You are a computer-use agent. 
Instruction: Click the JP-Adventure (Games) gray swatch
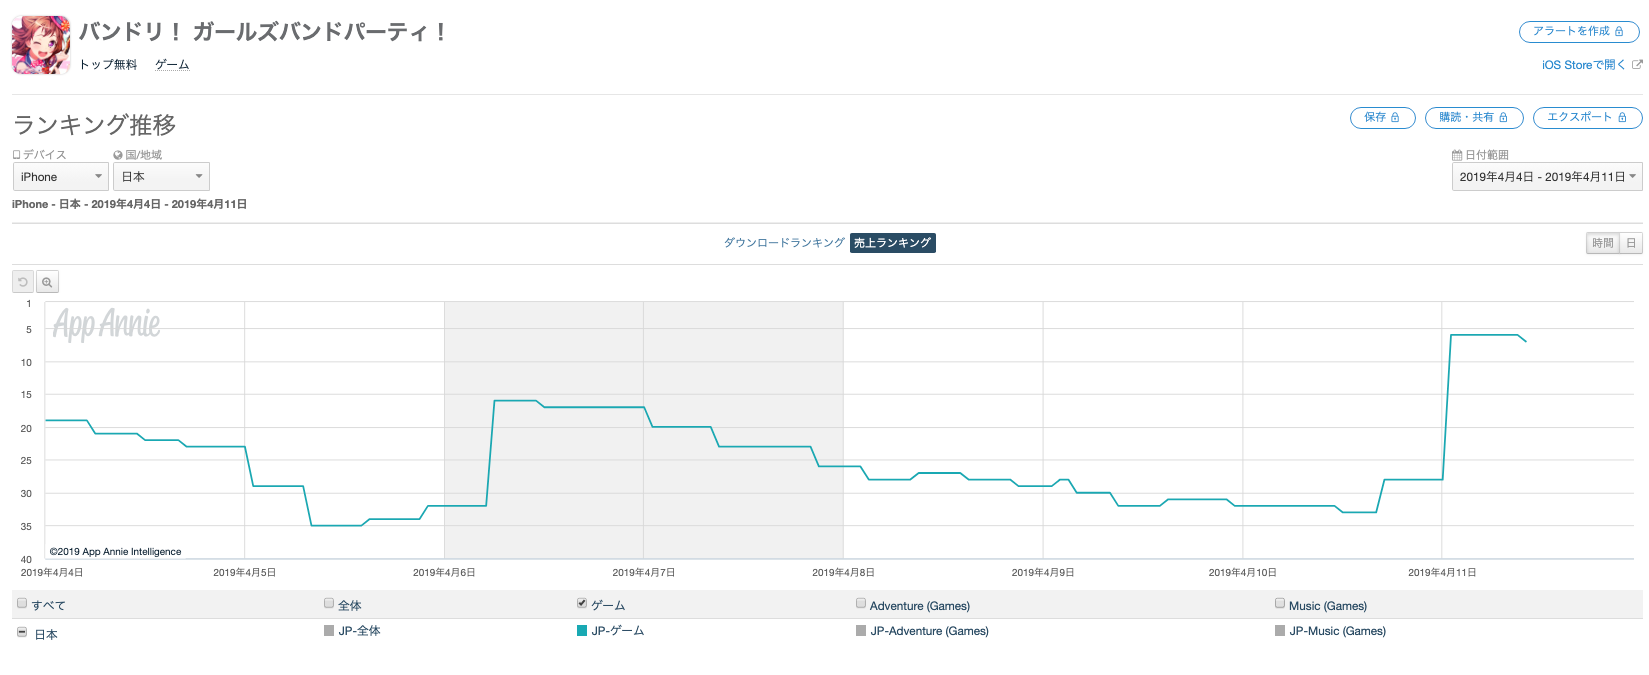pyautogui.click(x=861, y=631)
